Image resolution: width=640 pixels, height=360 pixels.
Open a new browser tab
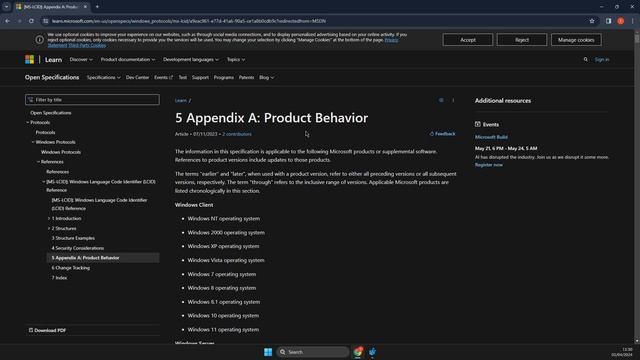(x=97, y=7)
